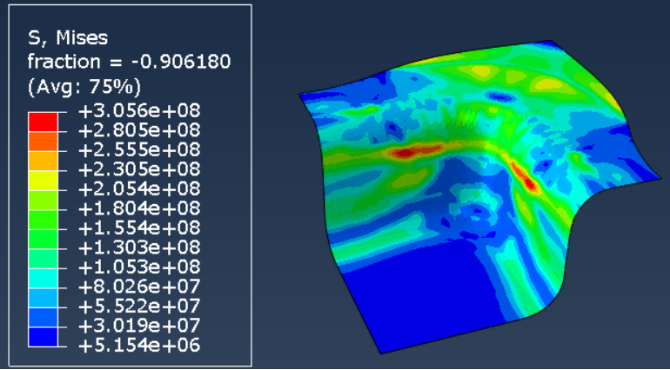This screenshot has width=670, height=370.
Task: Click the minimum value +5.154e+06
Action: (139, 344)
